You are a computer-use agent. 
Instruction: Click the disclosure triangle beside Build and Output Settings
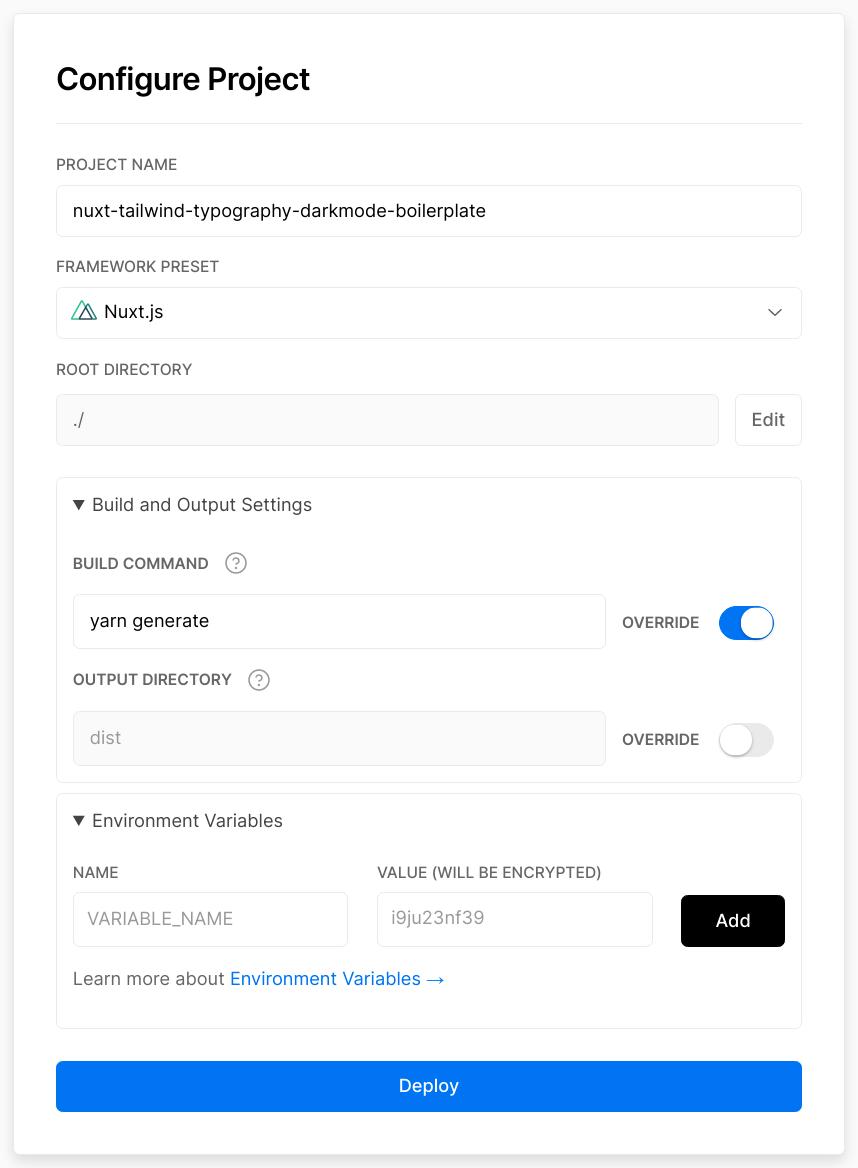point(79,504)
